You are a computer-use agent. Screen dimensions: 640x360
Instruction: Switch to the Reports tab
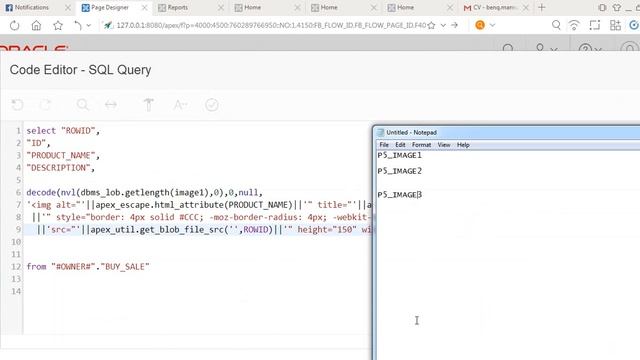[x=178, y=7]
